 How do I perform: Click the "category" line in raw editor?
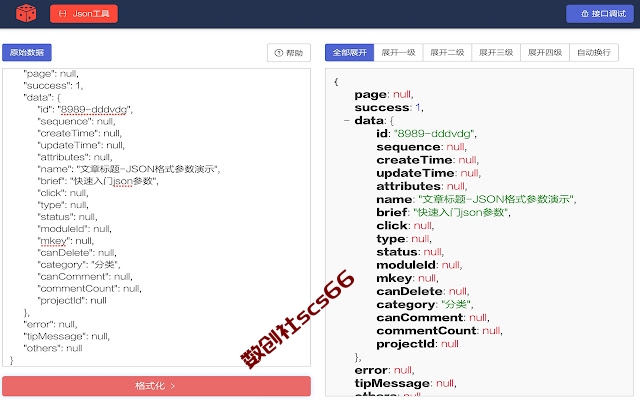pyautogui.click(x=78, y=265)
